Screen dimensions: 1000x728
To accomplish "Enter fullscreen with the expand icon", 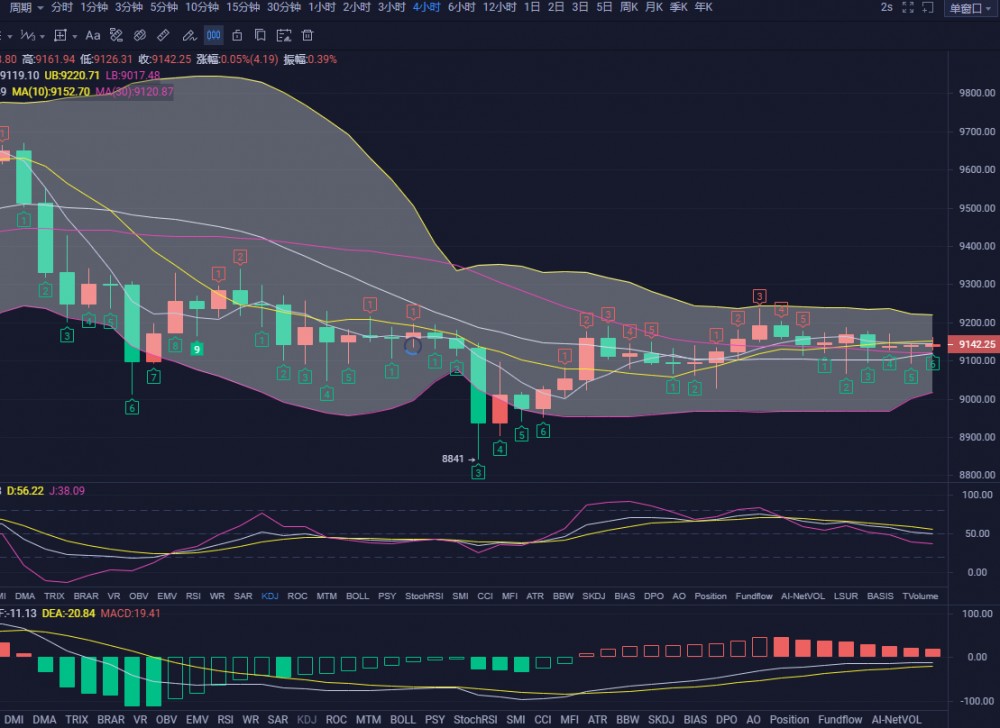I will tap(907, 7).
